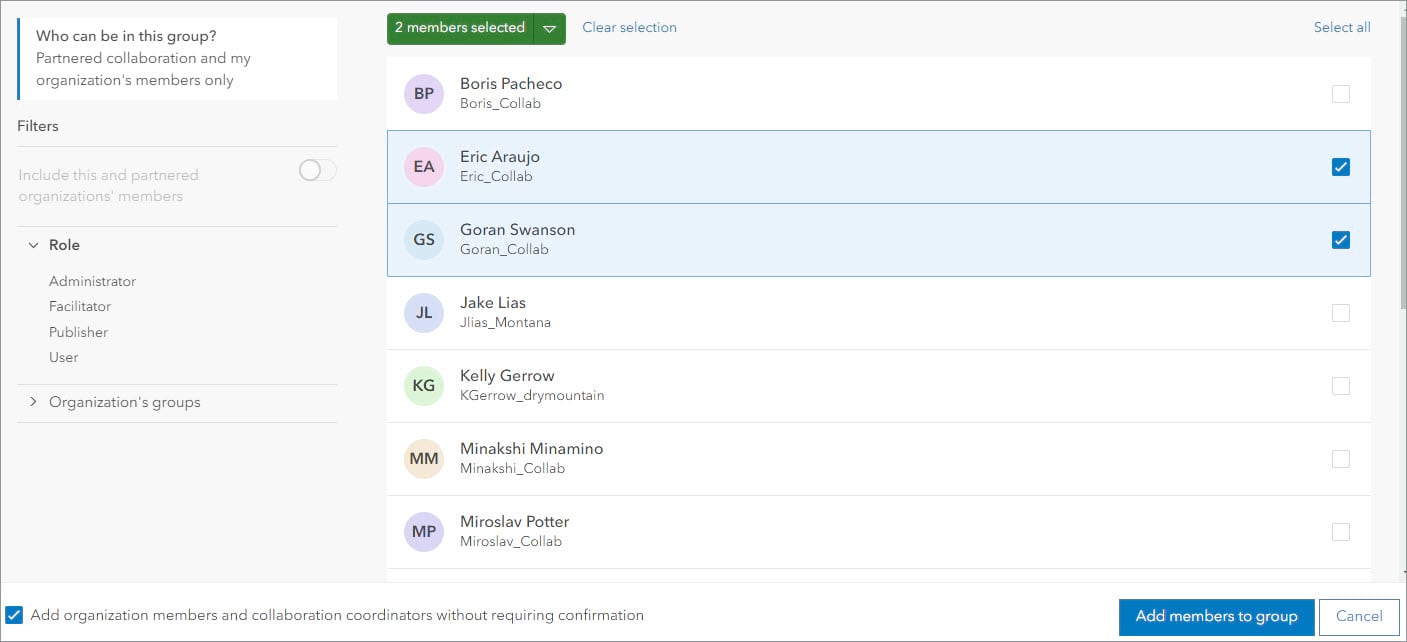Viewport: 1407px width, 642px height.
Task: Check the box next to Boris Pacheco
Action: pyautogui.click(x=1340, y=93)
